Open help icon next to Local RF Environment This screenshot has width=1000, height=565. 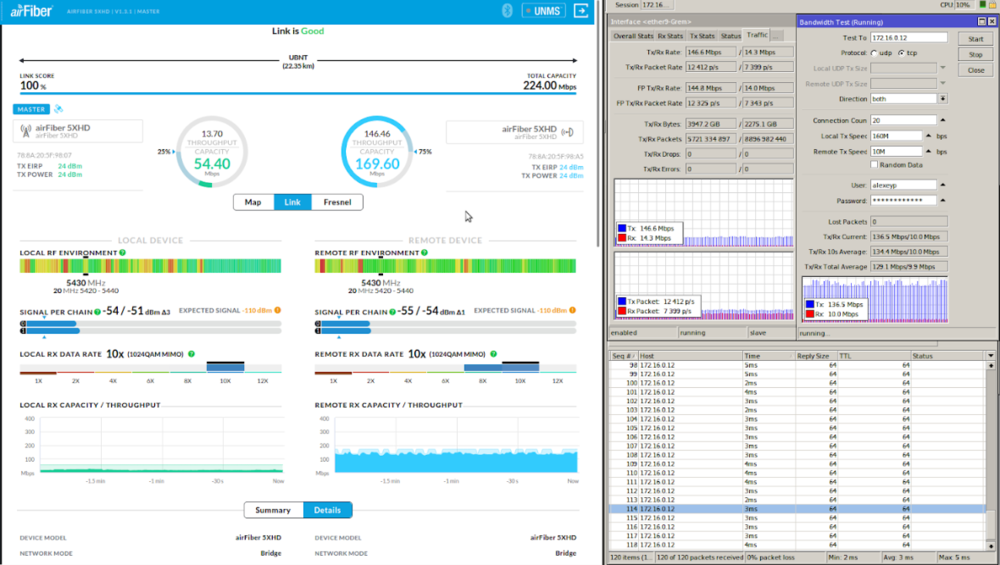click(123, 253)
